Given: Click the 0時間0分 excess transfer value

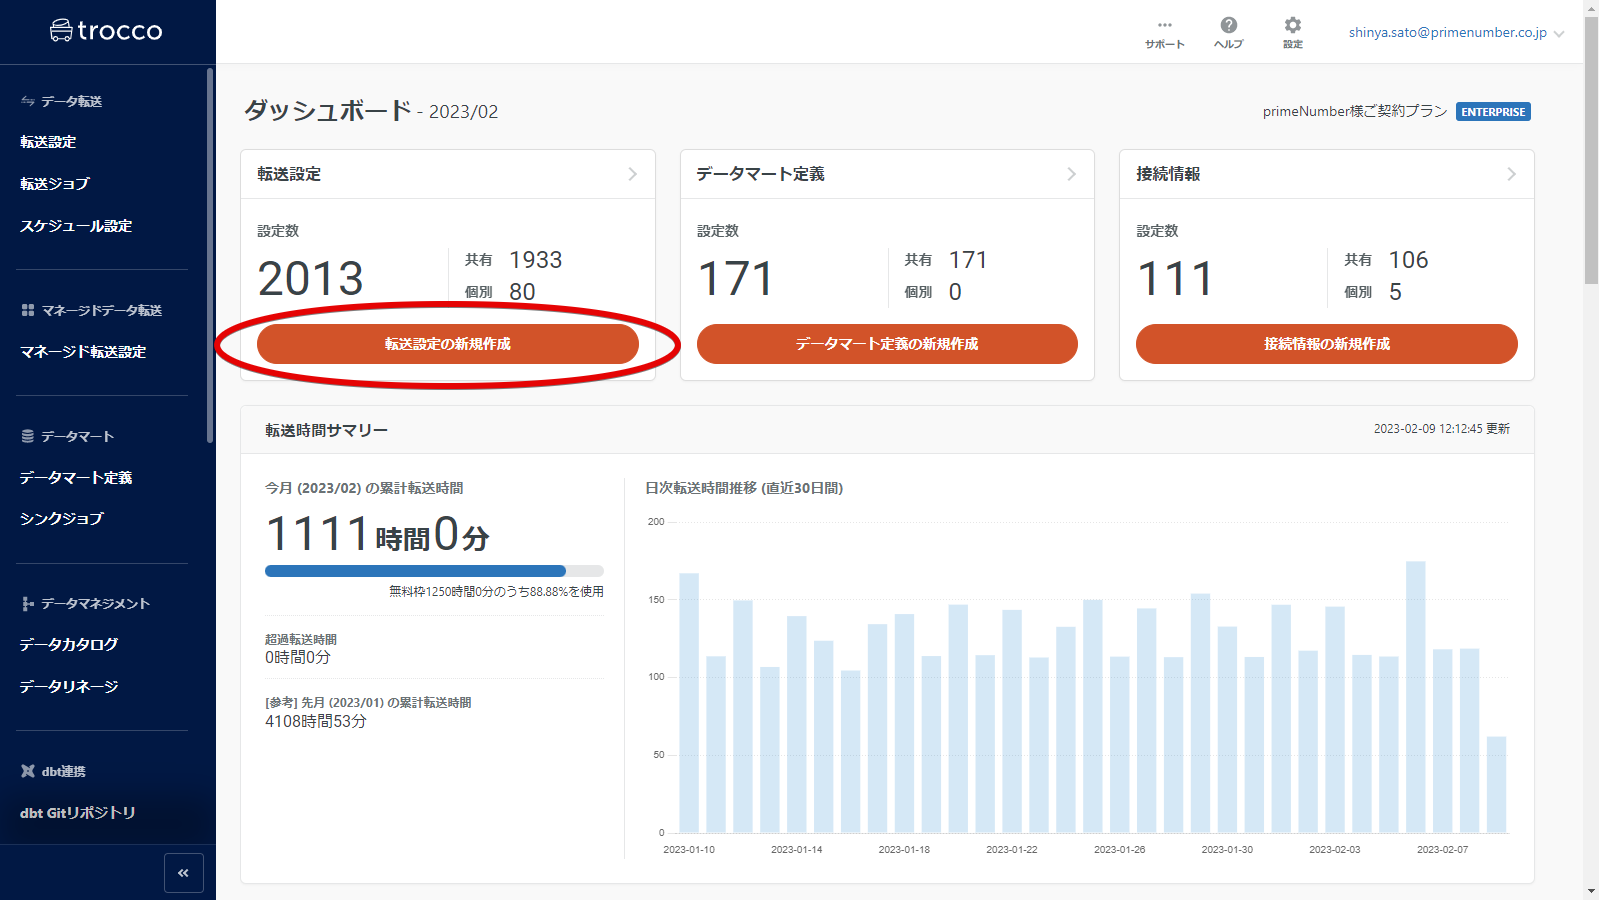Looking at the screenshot, I should [298, 657].
